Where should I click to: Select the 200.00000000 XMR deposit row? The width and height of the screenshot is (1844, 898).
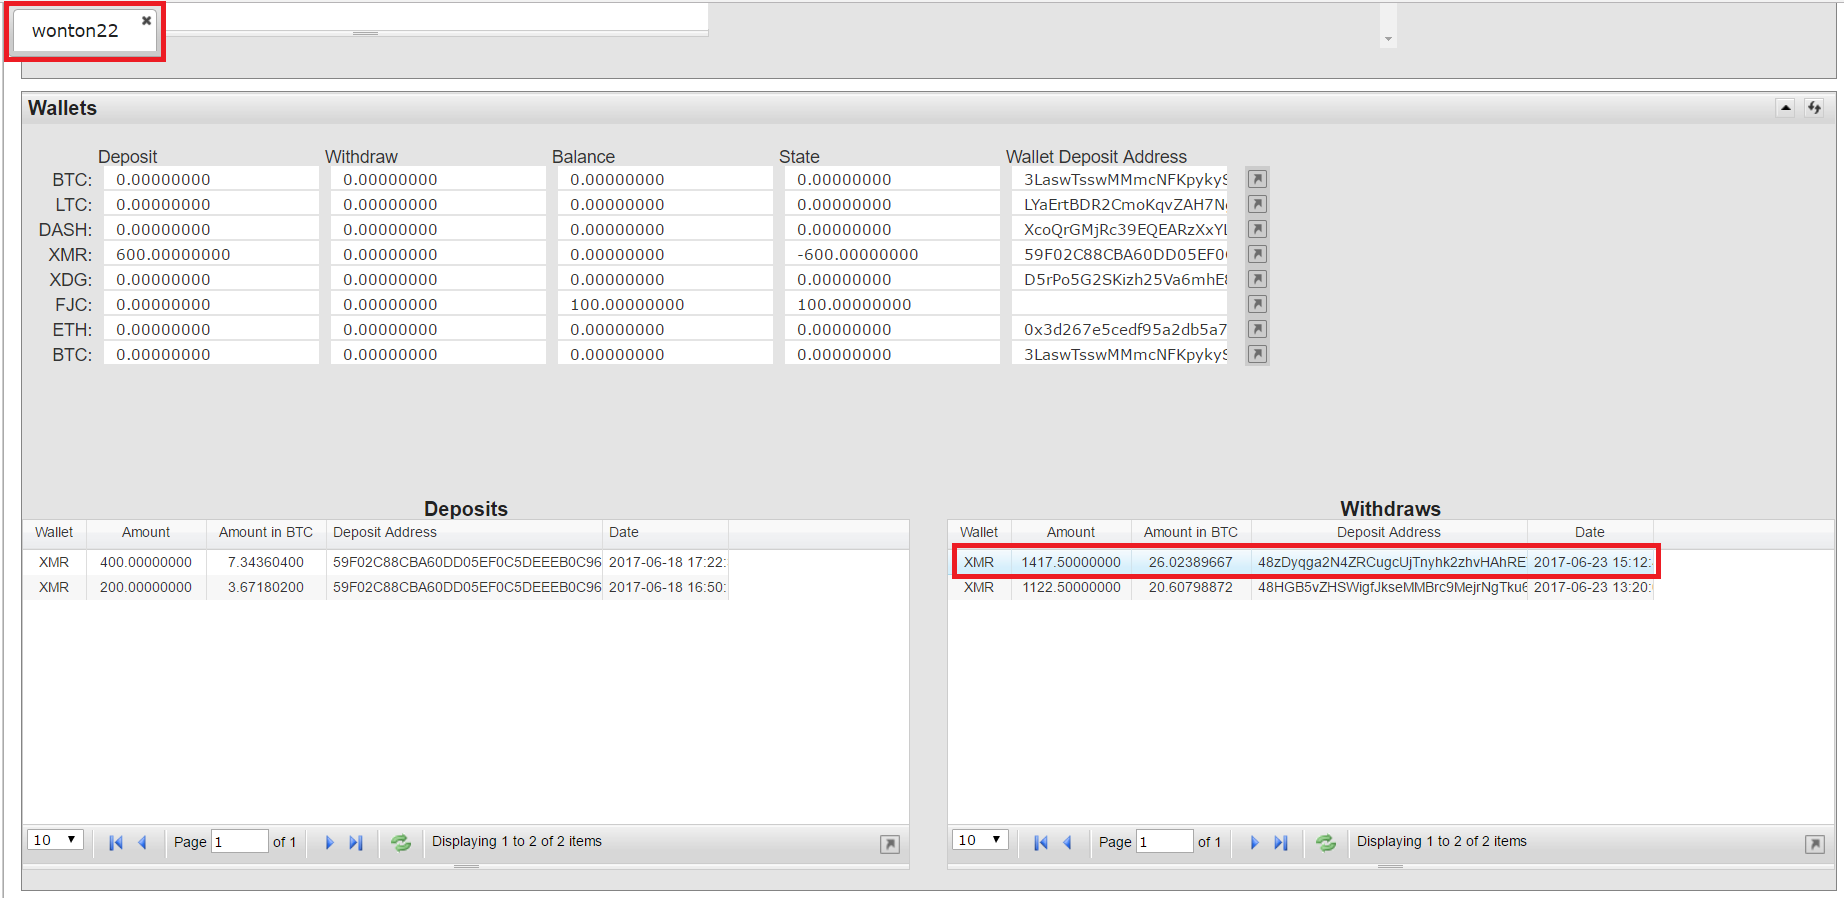click(x=376, y=587)
